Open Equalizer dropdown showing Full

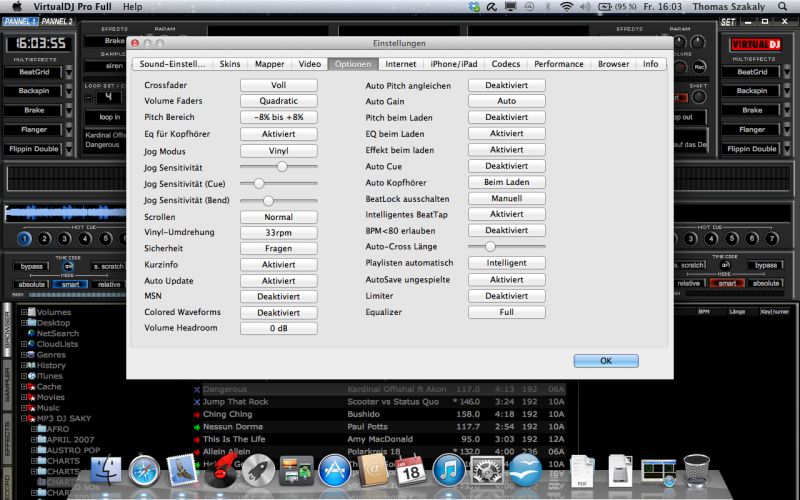tap(507, 312)
